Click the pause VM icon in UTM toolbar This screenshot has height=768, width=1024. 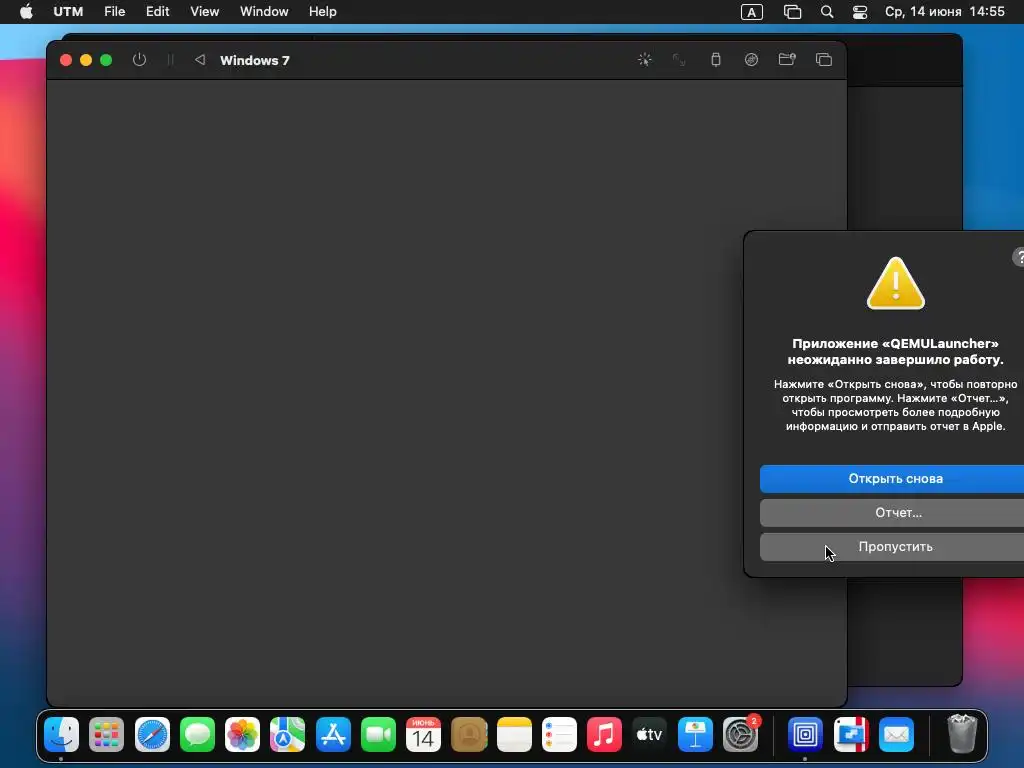pos(170,60)
